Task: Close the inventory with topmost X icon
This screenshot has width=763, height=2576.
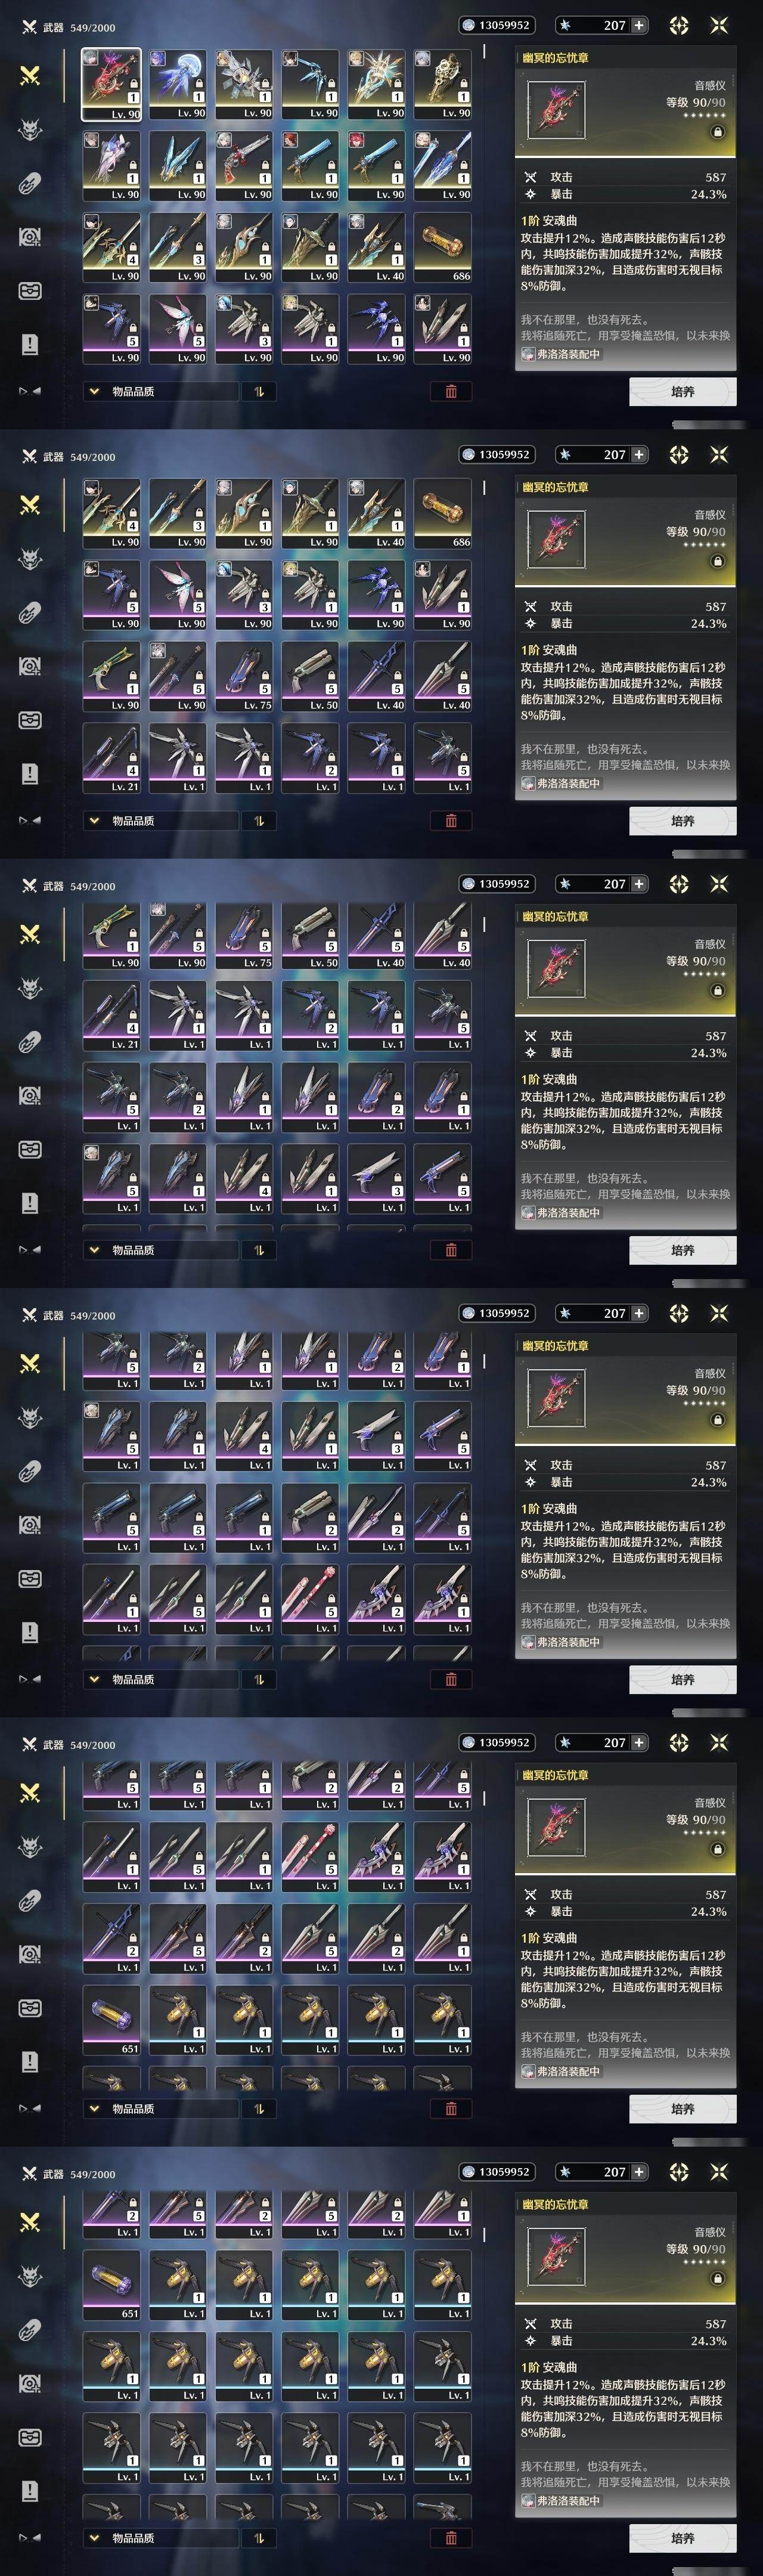Action: pos(719,25)
